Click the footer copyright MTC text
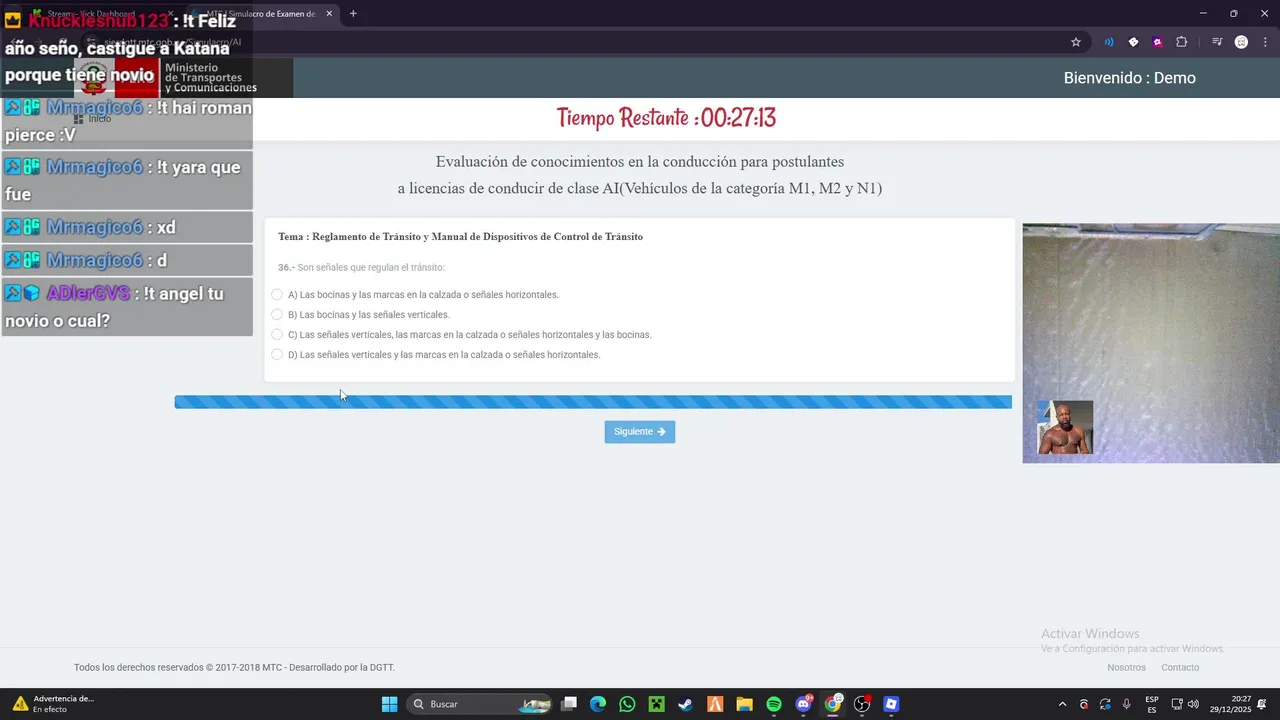The height and width of the screenshot is (720, 1280). [234, 667]
